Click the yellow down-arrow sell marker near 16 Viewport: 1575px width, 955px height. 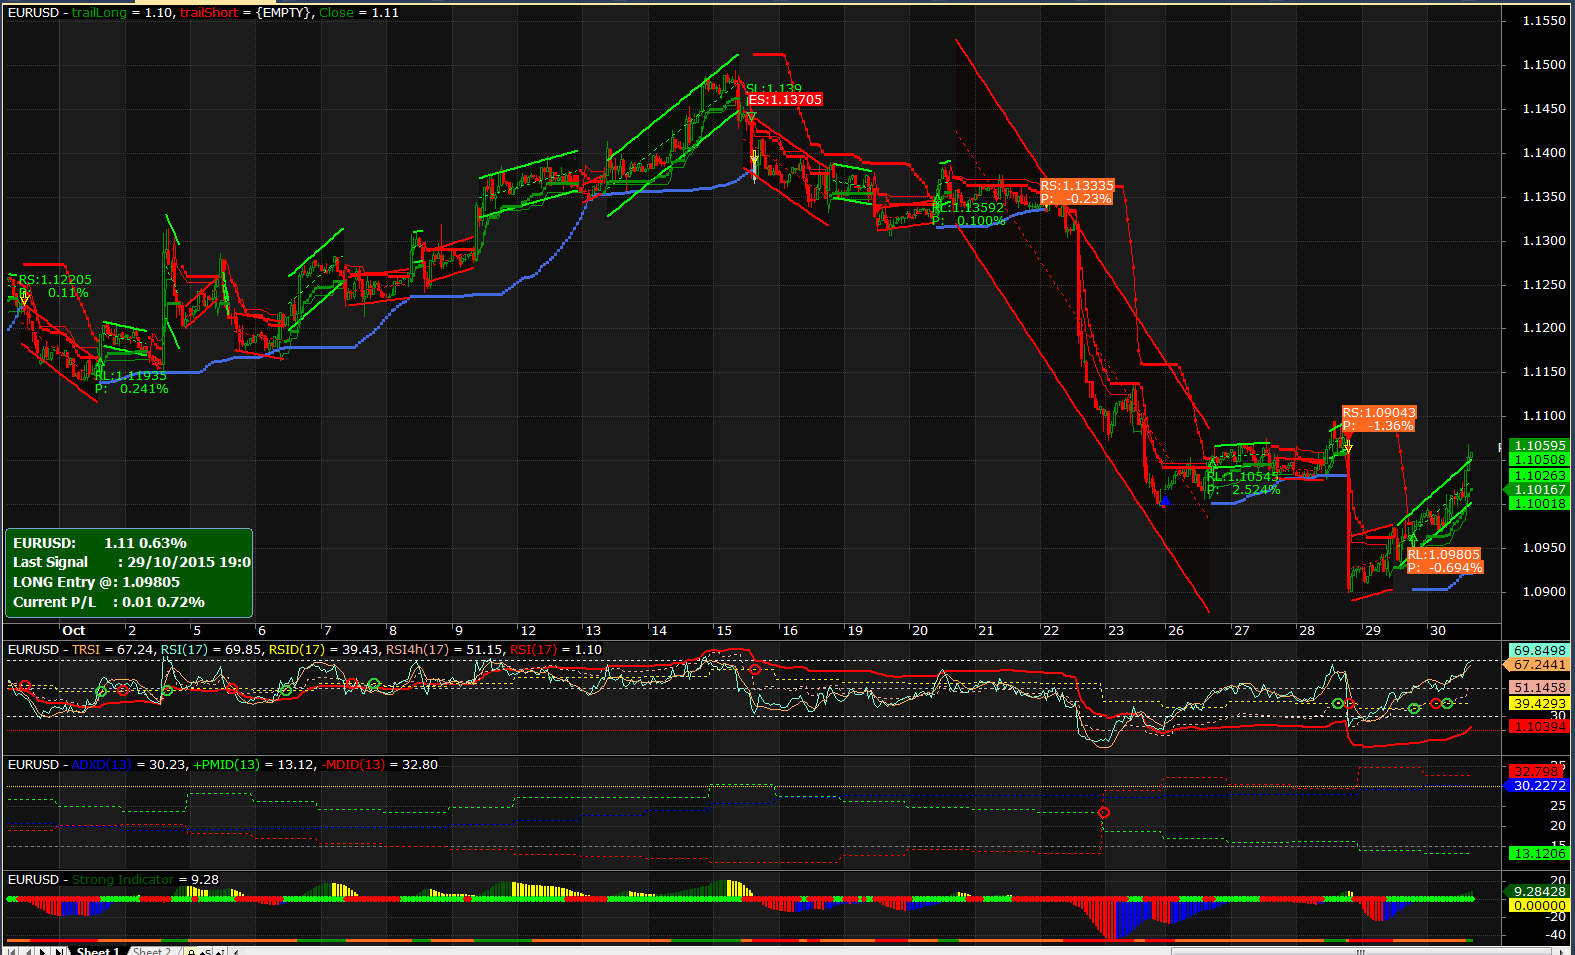pos(754,159)
